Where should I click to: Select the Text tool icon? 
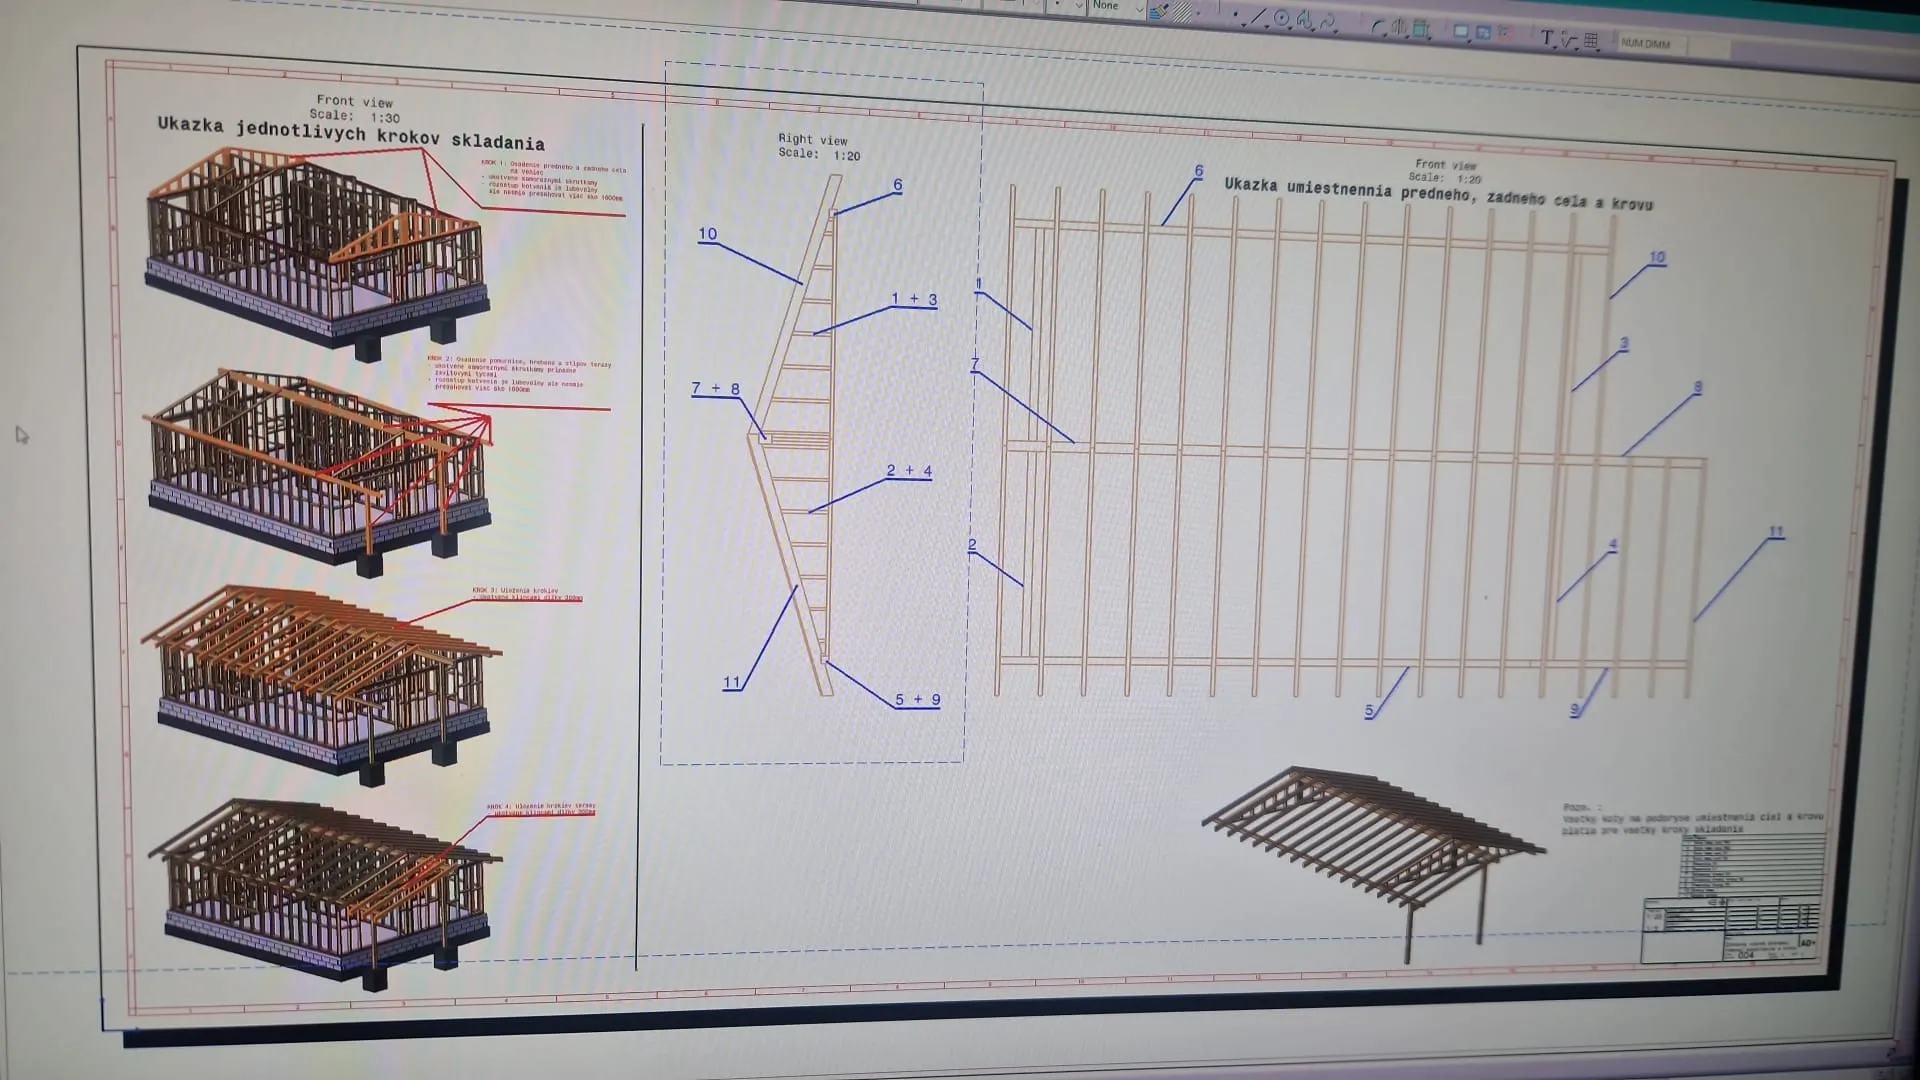(x=1547, y=38)
